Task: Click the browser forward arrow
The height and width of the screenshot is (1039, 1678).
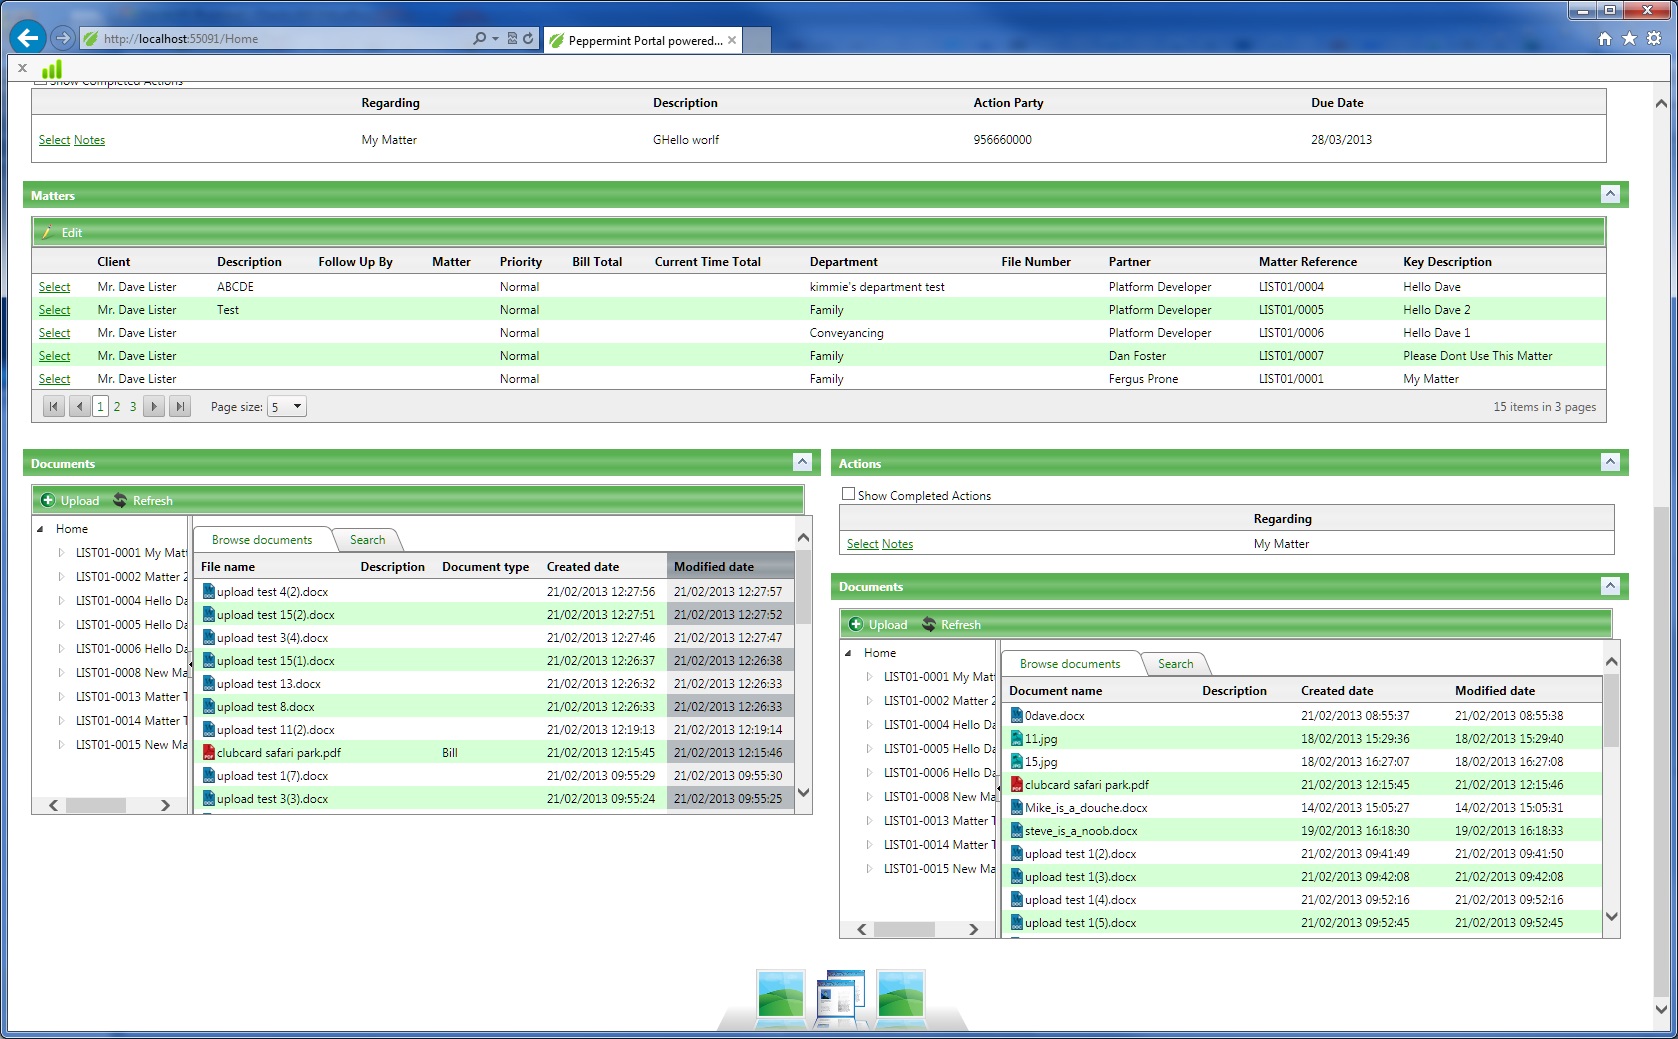Action: (63, 38)
